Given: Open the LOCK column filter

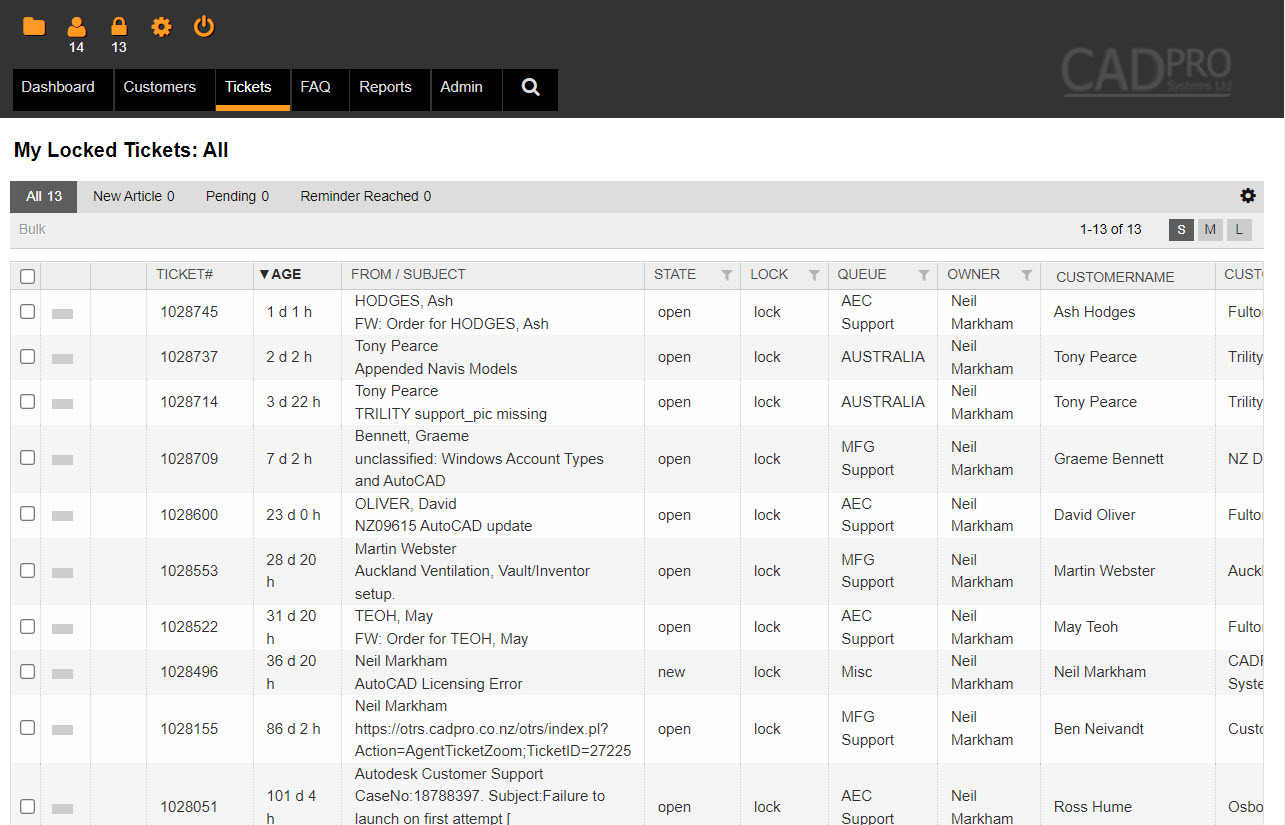Looking at the screenshot, I should point(814,275).
